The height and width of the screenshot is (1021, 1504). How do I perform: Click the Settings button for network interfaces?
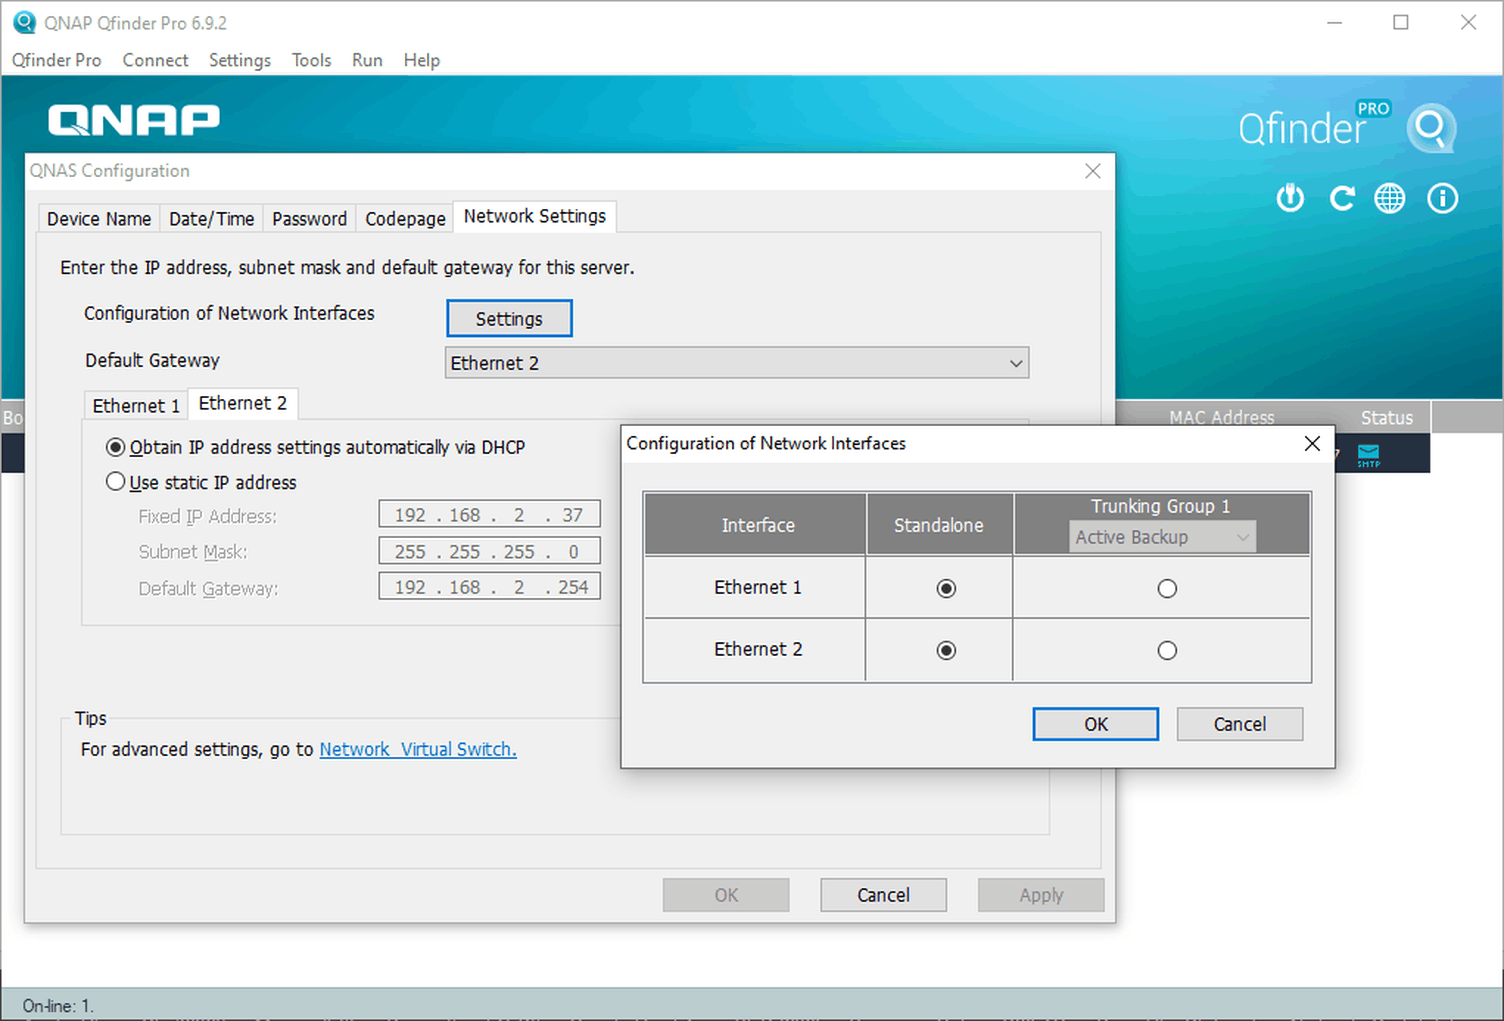tap(509, 318)
